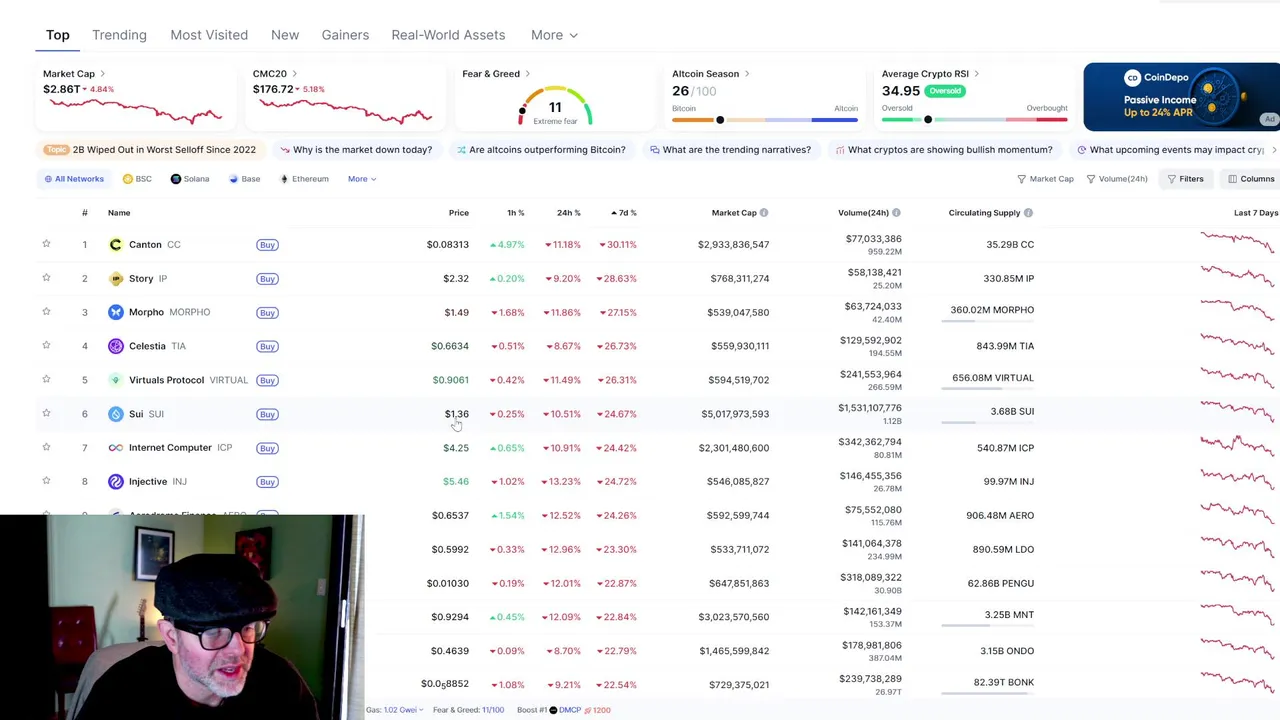Click the Oversold RSI badge

point(945,91)
